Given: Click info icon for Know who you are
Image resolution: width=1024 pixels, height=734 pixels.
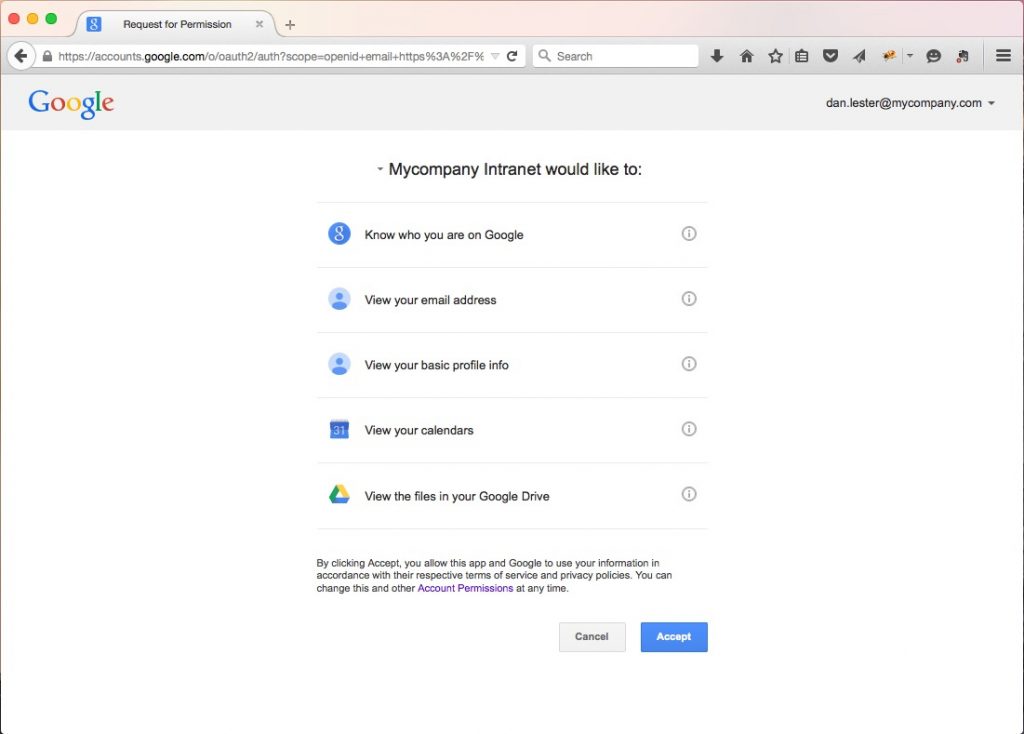Looking at the screenshot, I should click(x=689, y=233).
